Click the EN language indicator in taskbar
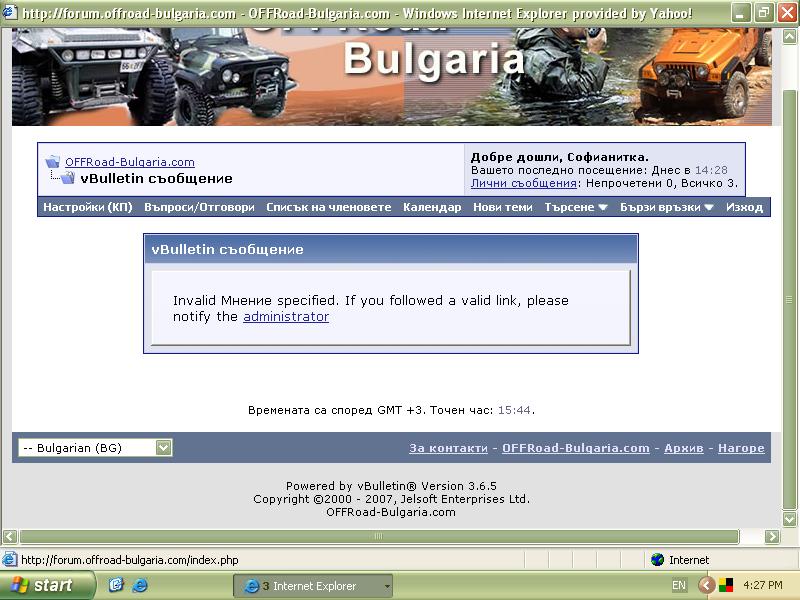 pos(679,585)
